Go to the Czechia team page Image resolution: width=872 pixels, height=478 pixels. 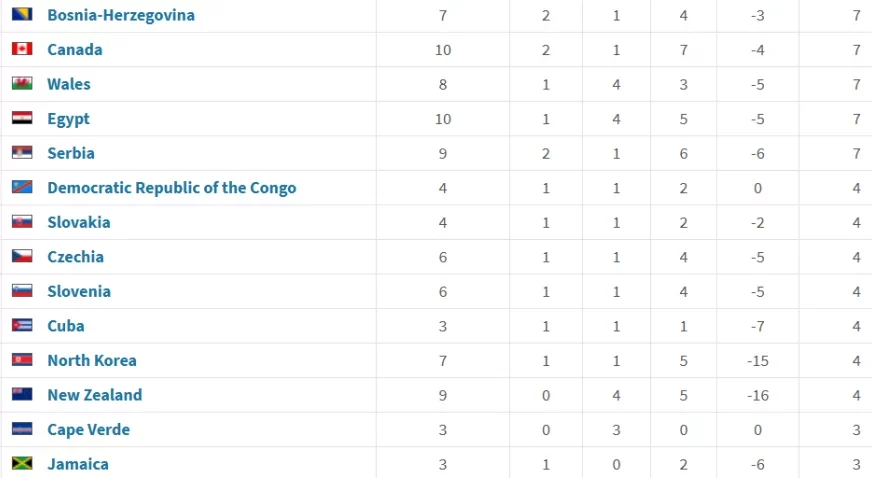[x=75, y=257]
